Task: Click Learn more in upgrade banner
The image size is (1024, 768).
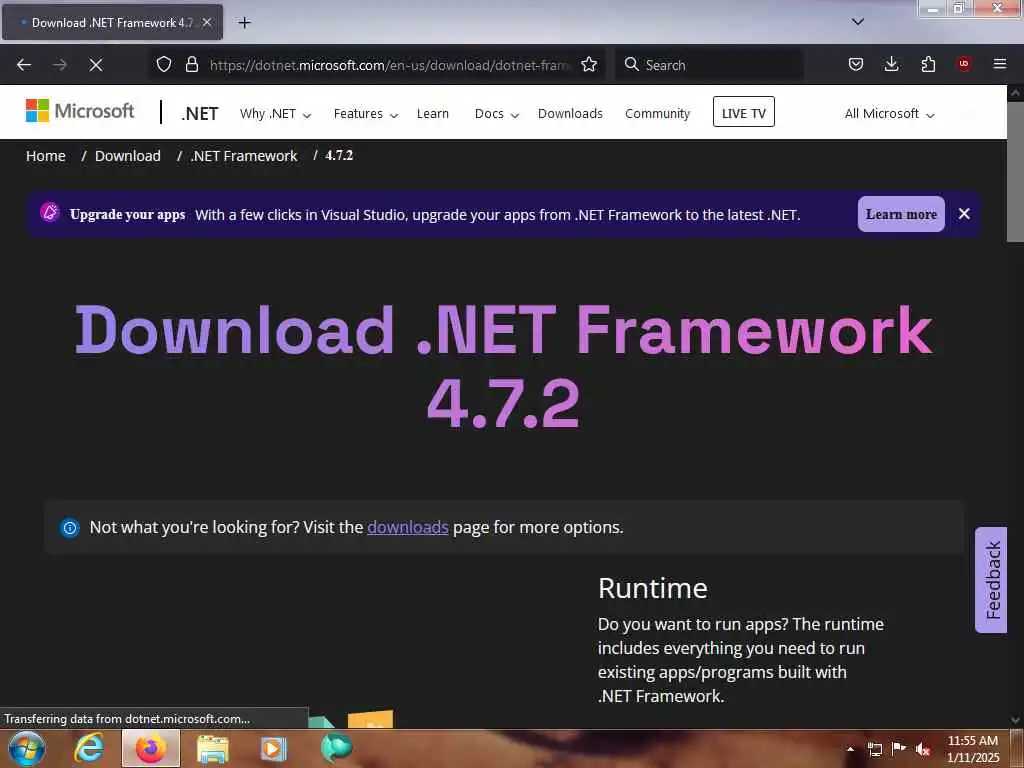Action: coord(901,214)
